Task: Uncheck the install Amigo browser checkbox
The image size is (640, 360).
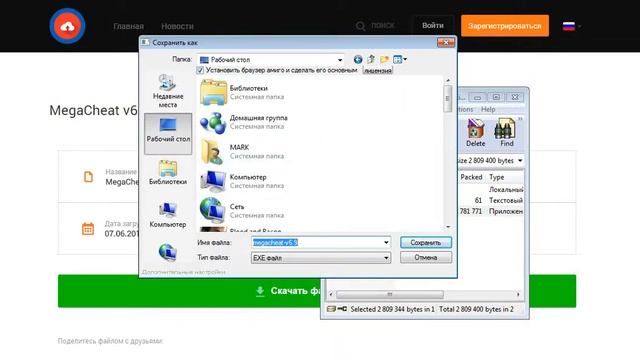Action: coord(200,70)
